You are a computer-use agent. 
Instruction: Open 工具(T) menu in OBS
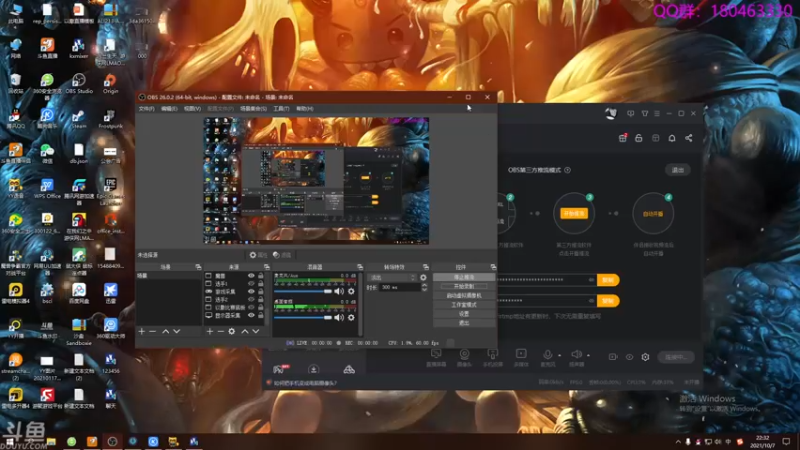click(x=281, y=109)
